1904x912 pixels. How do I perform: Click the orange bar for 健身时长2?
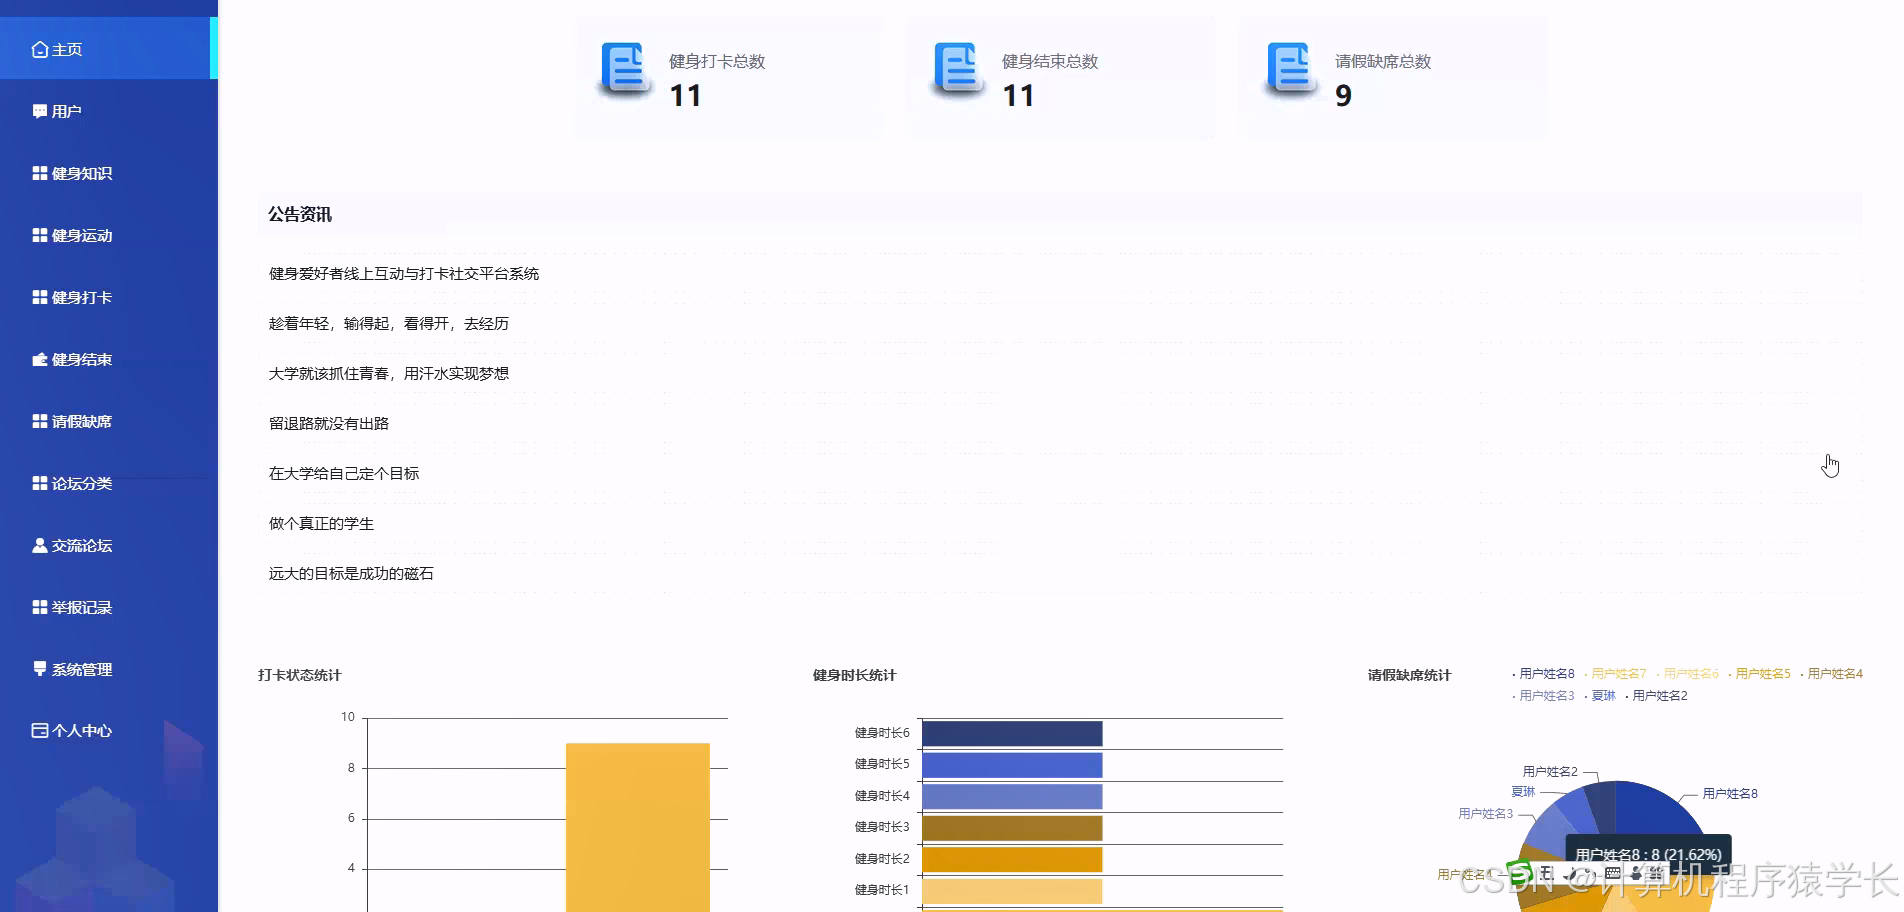[x=1012, y=859]
